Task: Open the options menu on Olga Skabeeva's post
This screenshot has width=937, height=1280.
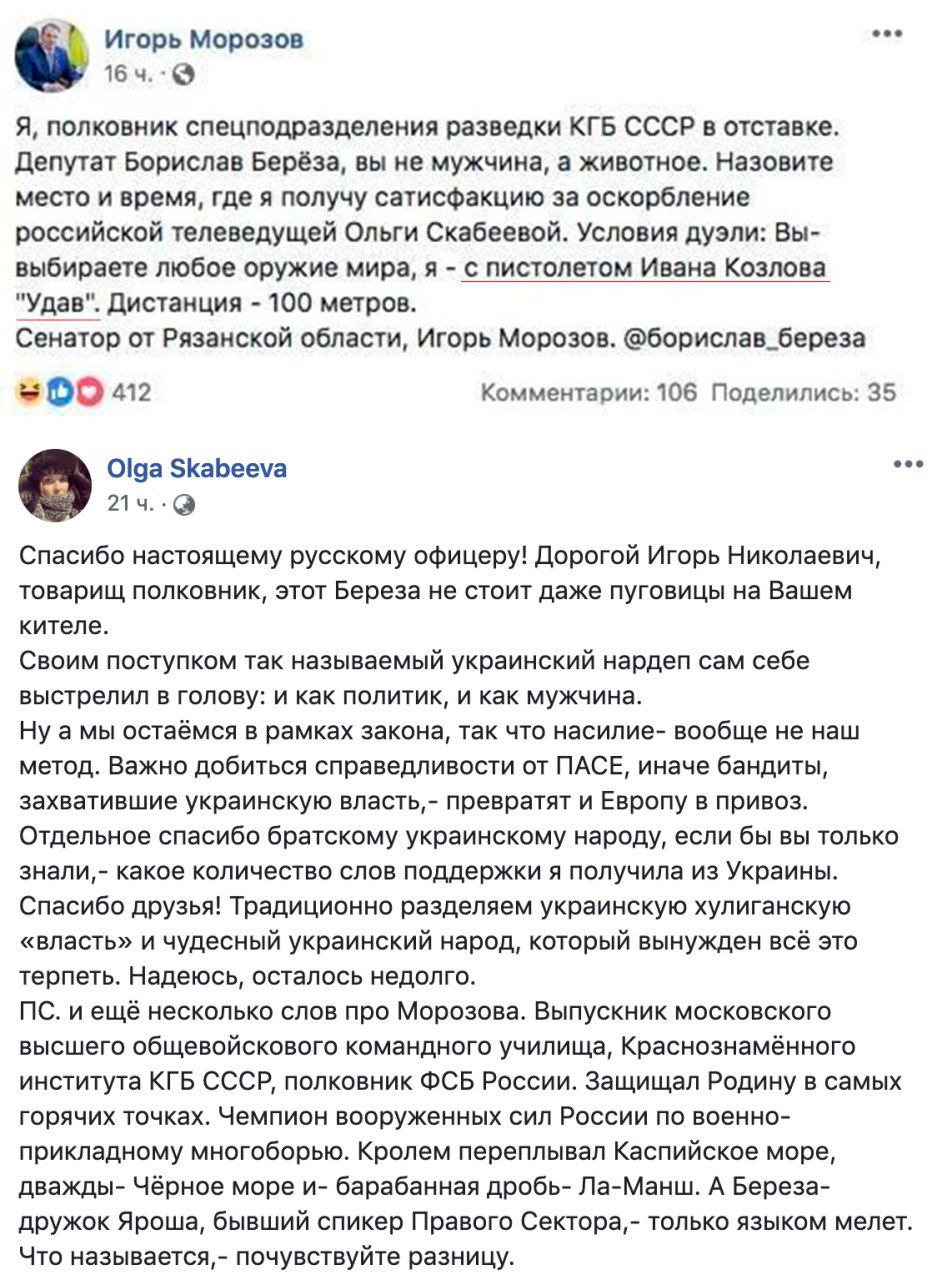Action: click(907, 465)
